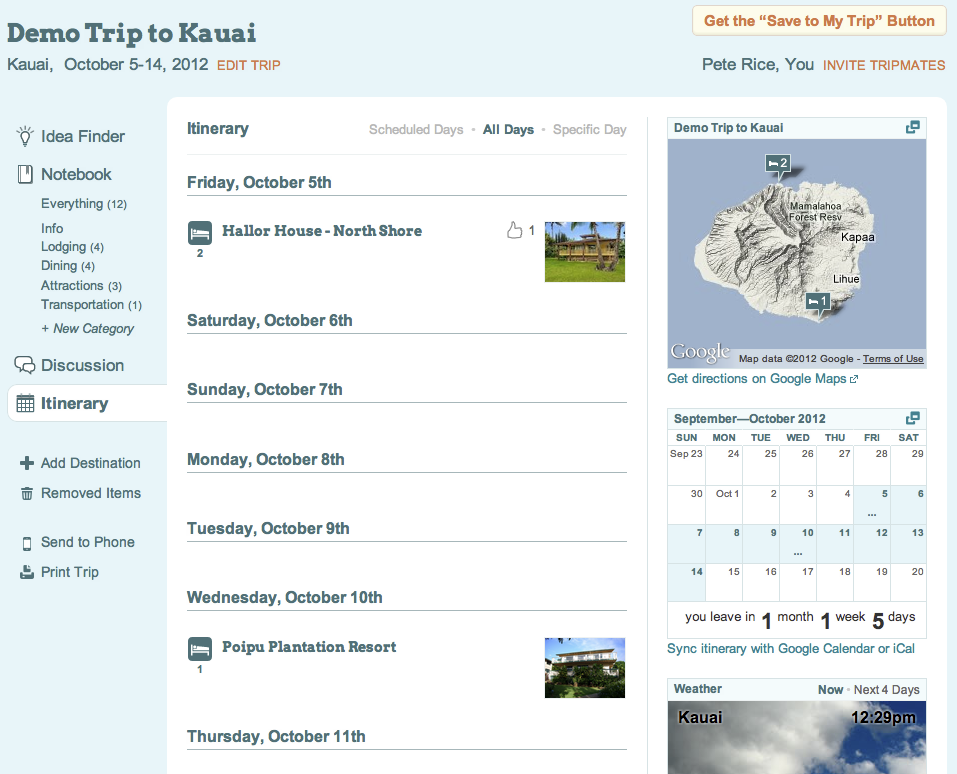Expand the September—October 2012 calendar panel
Viewport: 957px width, 774px height.
(912, 418)
